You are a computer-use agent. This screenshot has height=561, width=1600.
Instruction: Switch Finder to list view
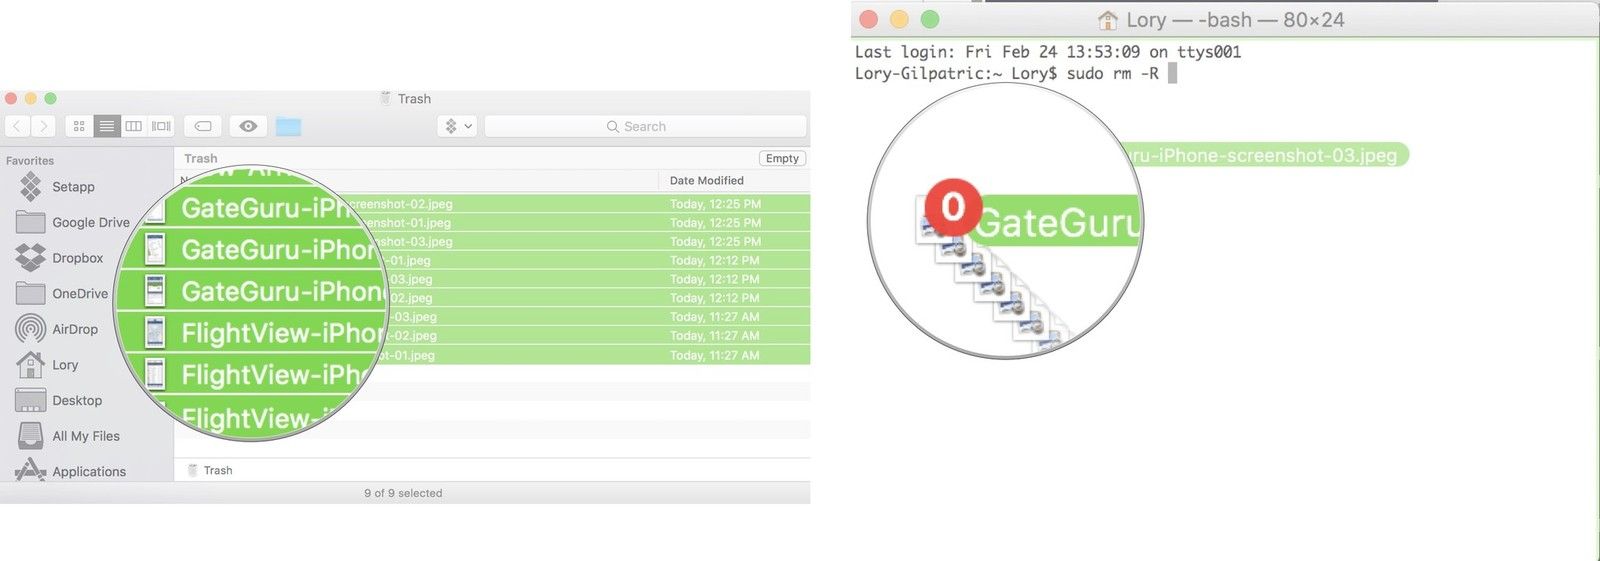tap(106, 126)
